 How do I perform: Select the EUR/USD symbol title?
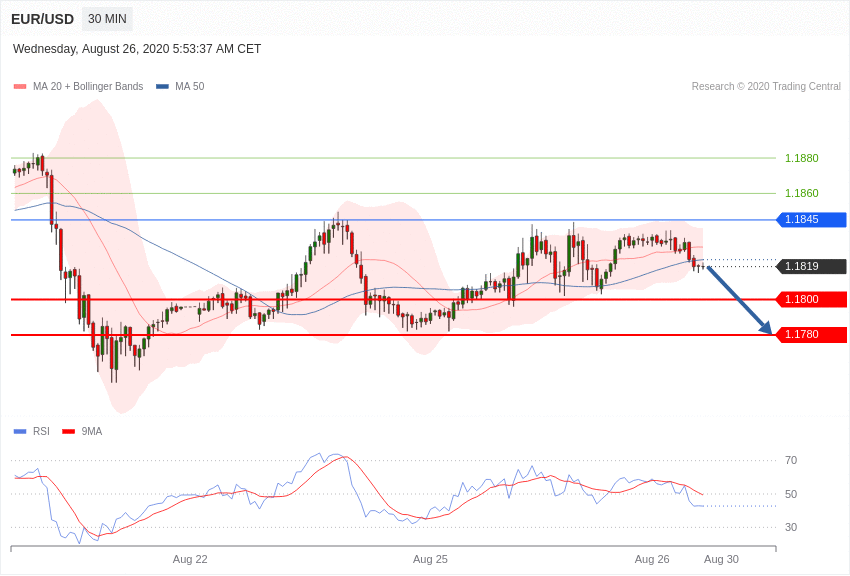click(x=42, y=19)
